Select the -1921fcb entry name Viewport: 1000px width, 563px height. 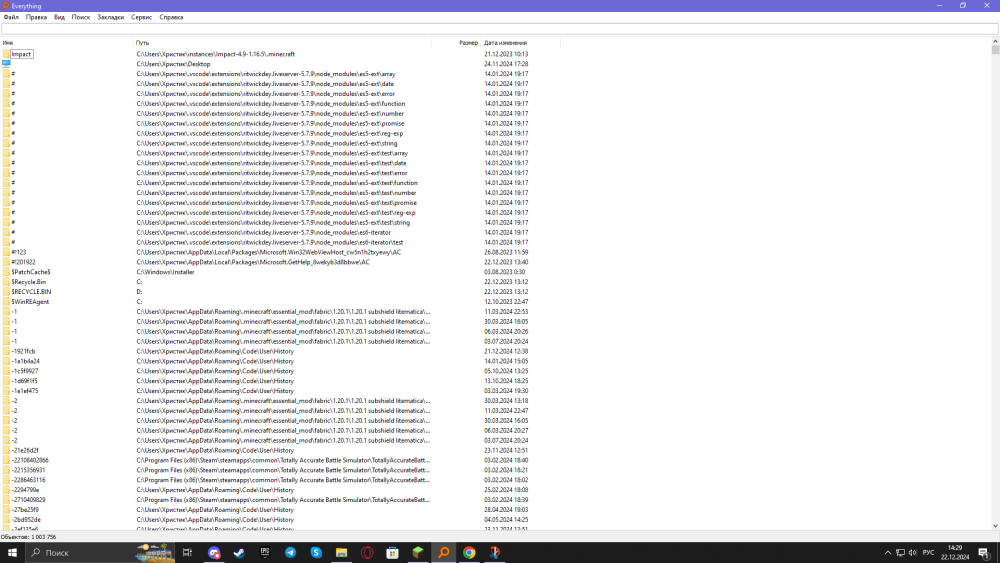click(24, 351)
